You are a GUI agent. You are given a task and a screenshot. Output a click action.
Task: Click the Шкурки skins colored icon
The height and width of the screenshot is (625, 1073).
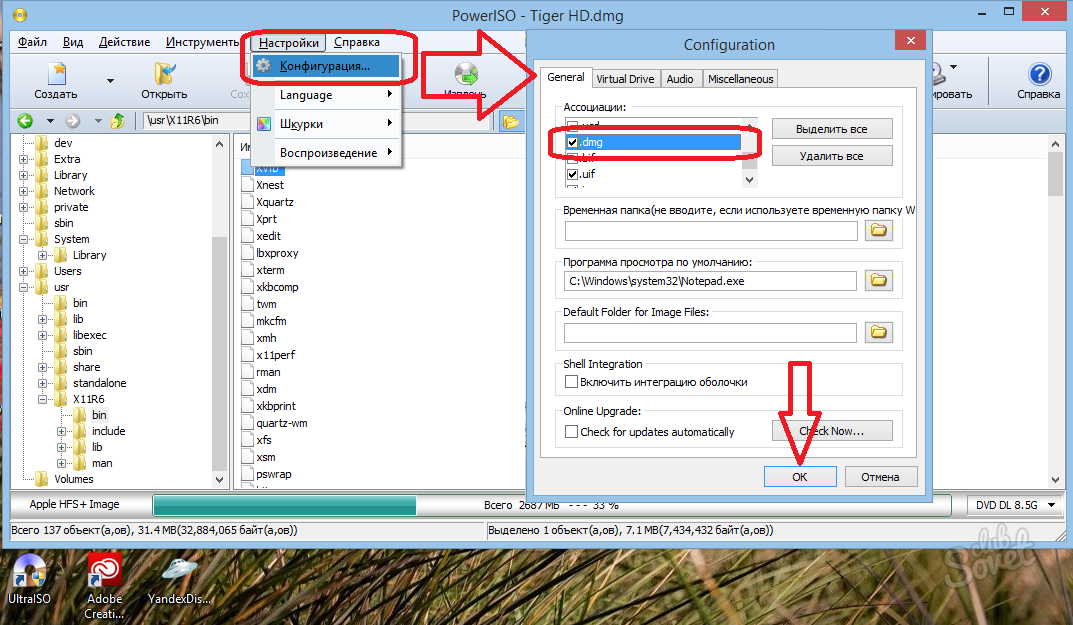264,124
